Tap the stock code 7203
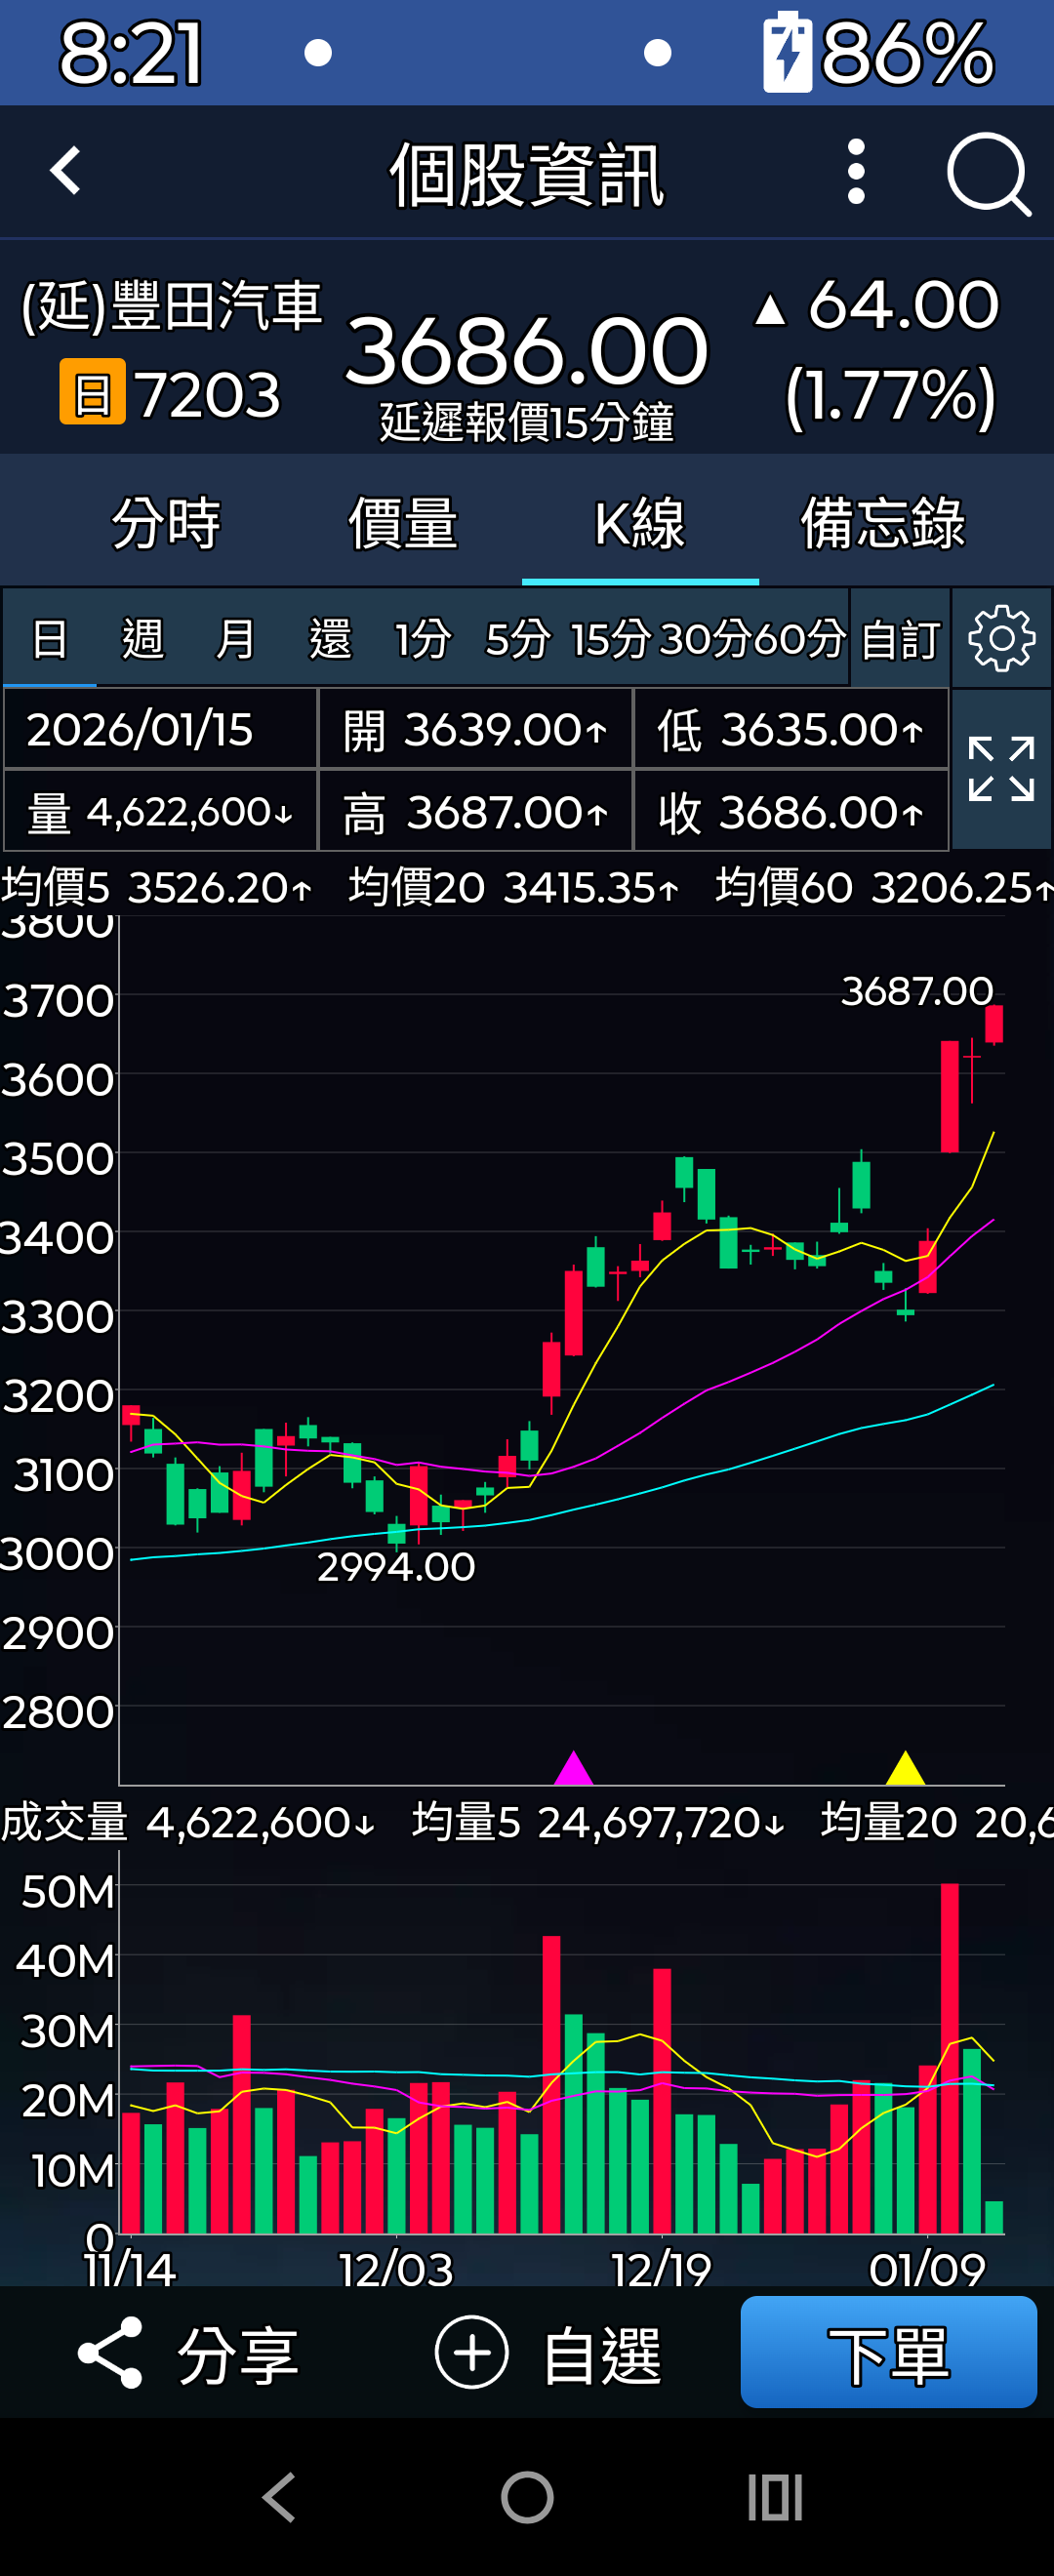This screenshot has height=2576, width=1054. coord(209,394)
